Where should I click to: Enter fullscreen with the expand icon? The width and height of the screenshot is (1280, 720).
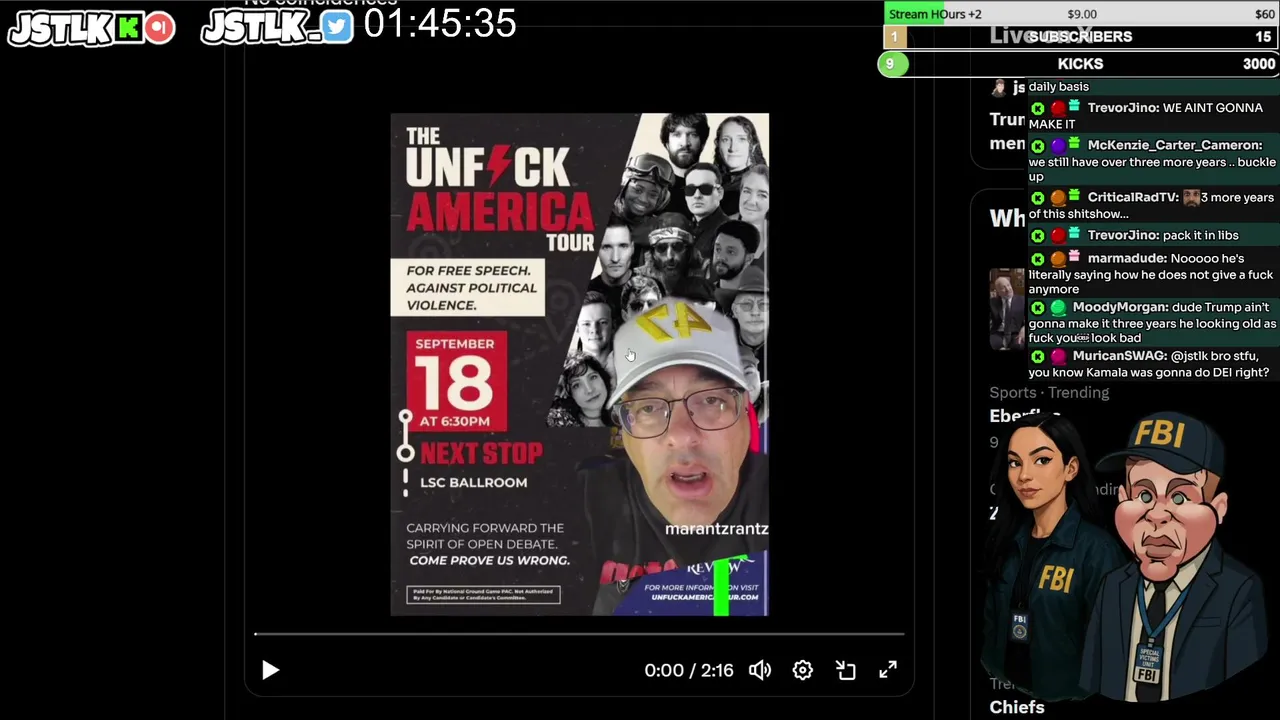(888, 670)
